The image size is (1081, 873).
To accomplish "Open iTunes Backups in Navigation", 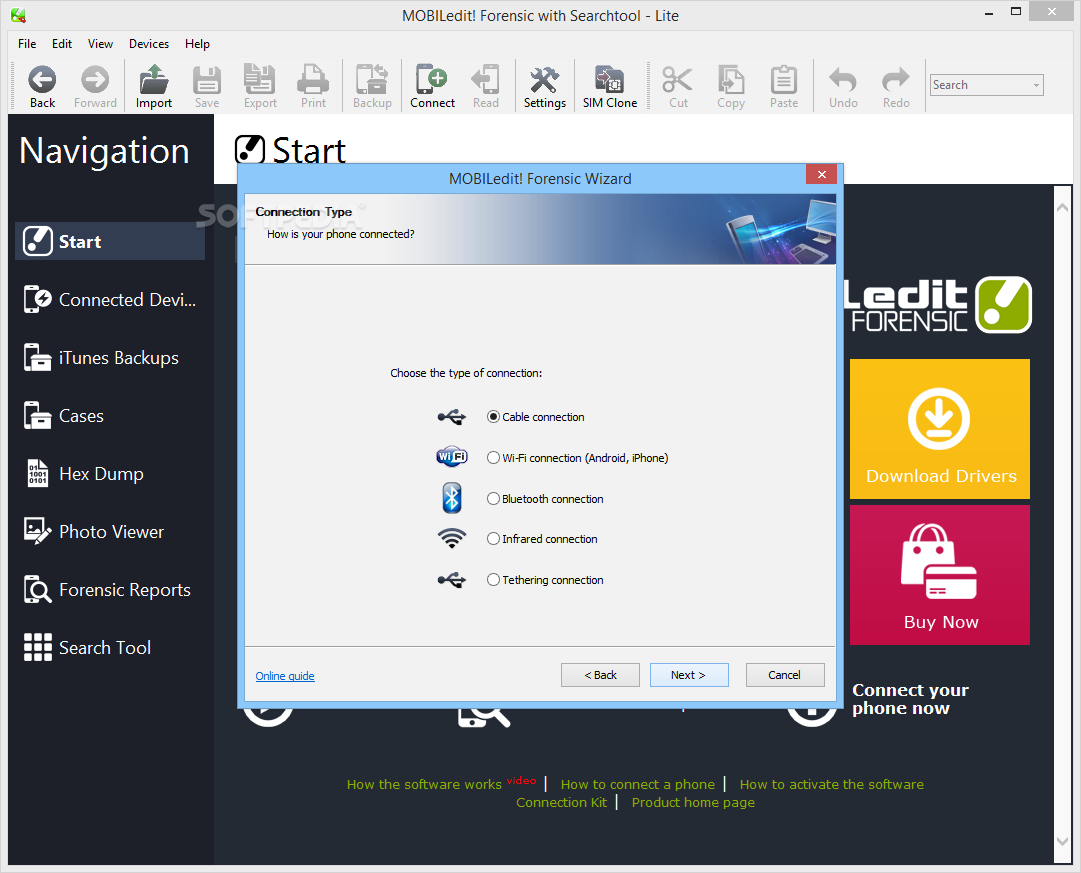I will pos(110,357).
